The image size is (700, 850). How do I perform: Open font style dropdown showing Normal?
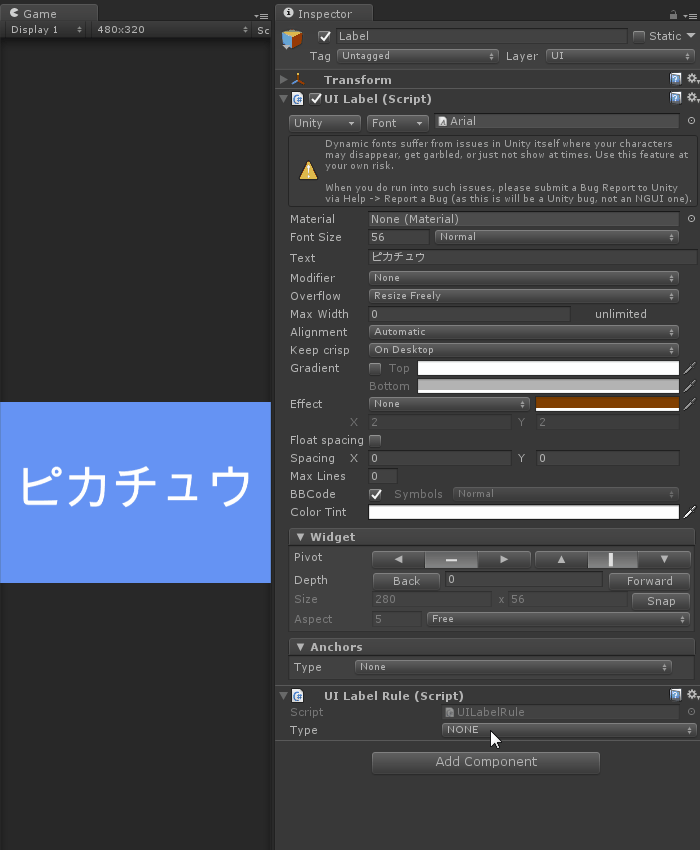(x=556, y=237)
